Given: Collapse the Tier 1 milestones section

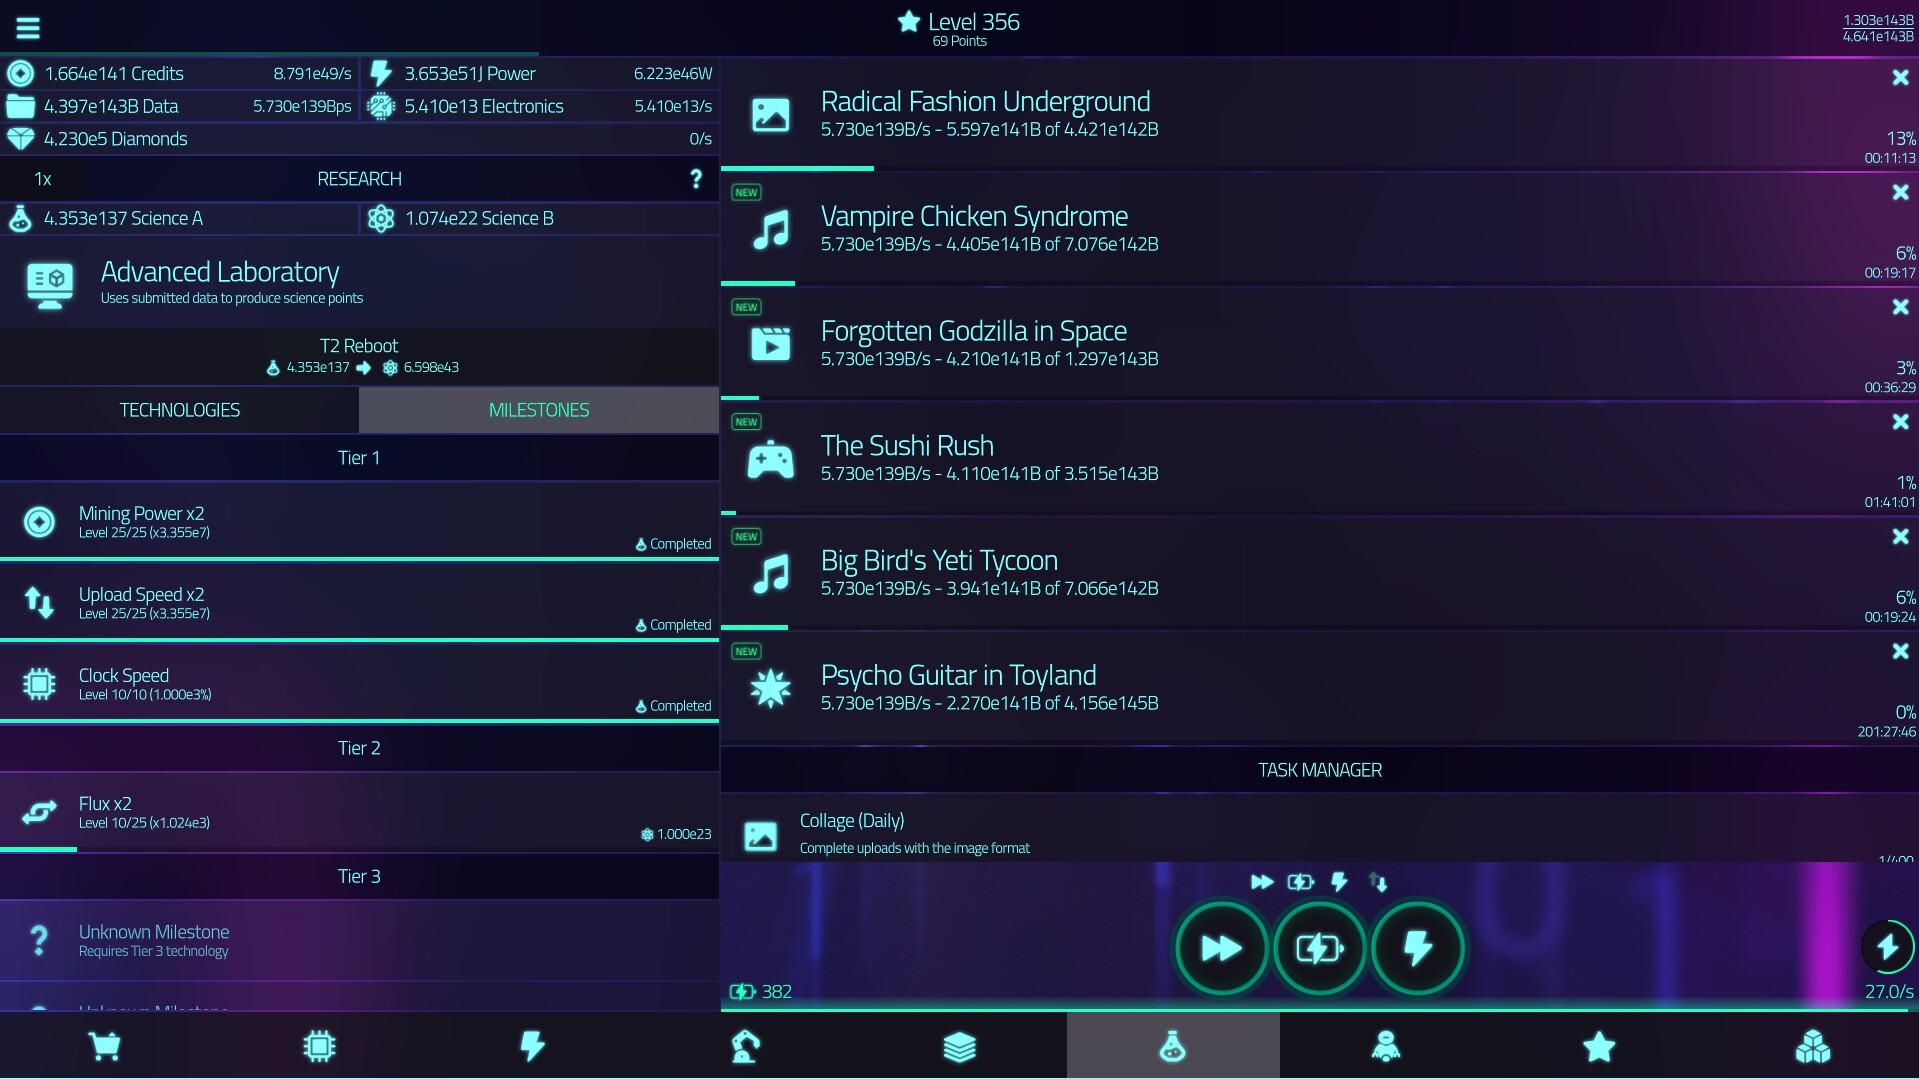Looking at the screenshot, I should (x=359, y=458).
